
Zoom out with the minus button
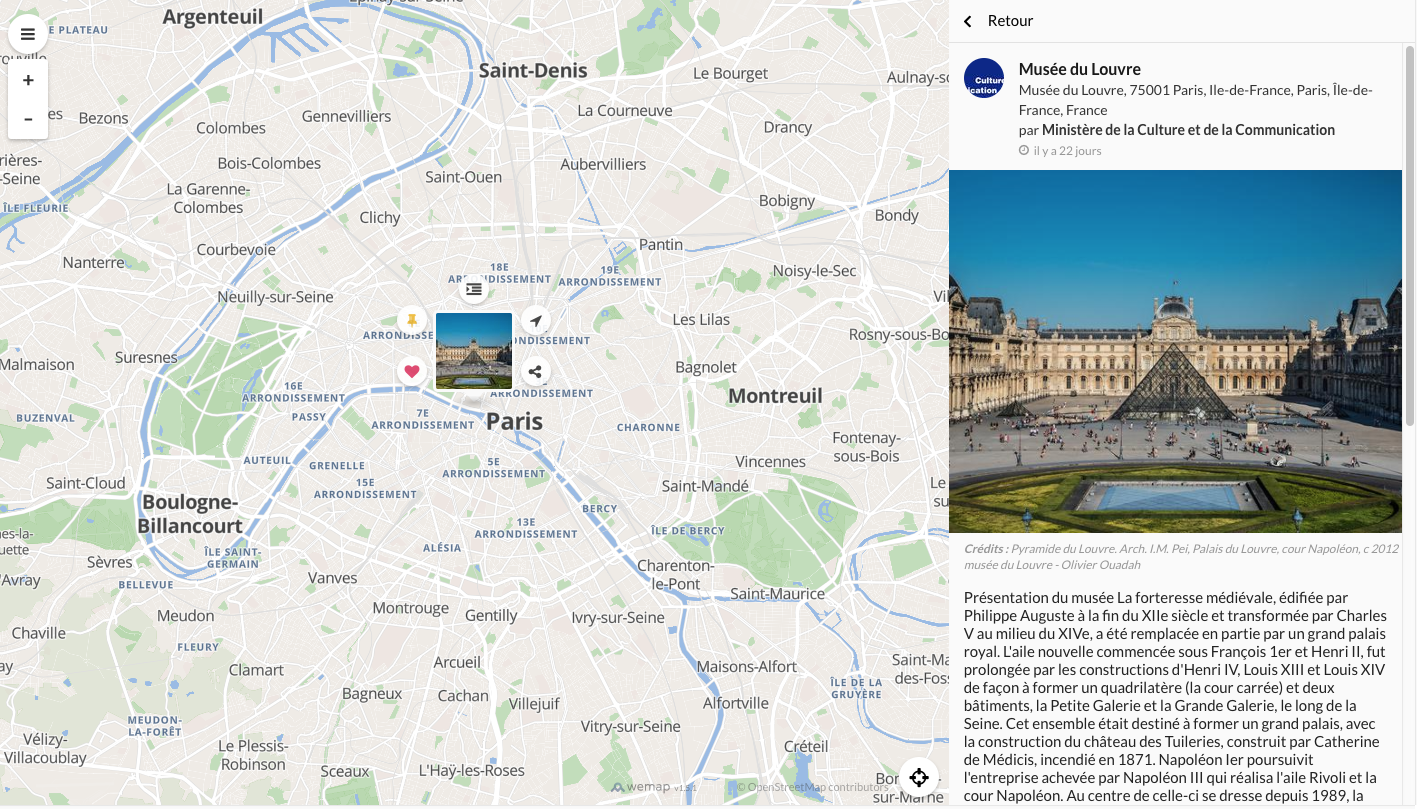pos(28,119)
